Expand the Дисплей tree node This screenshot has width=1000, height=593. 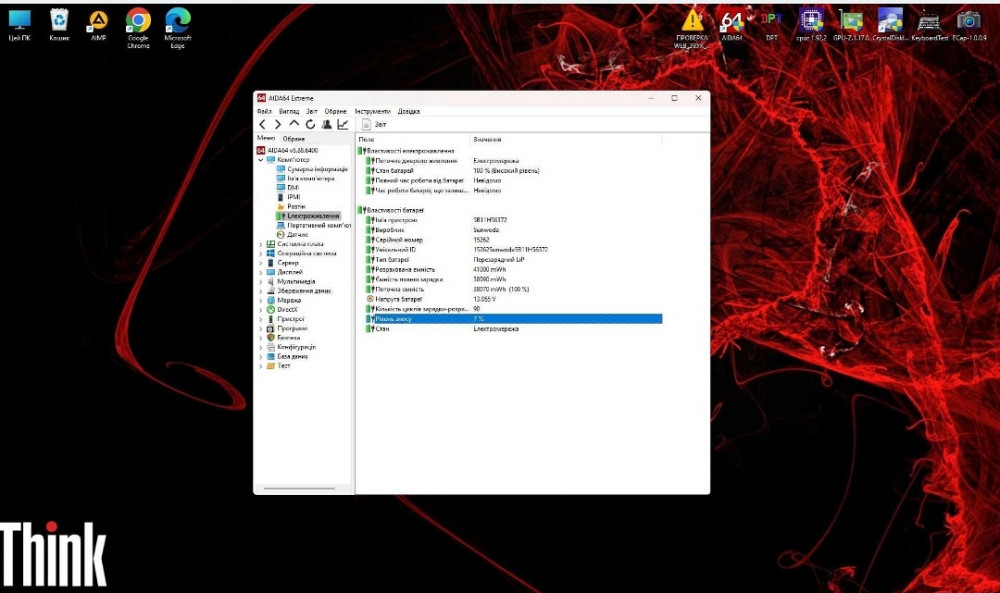point(261,272)
